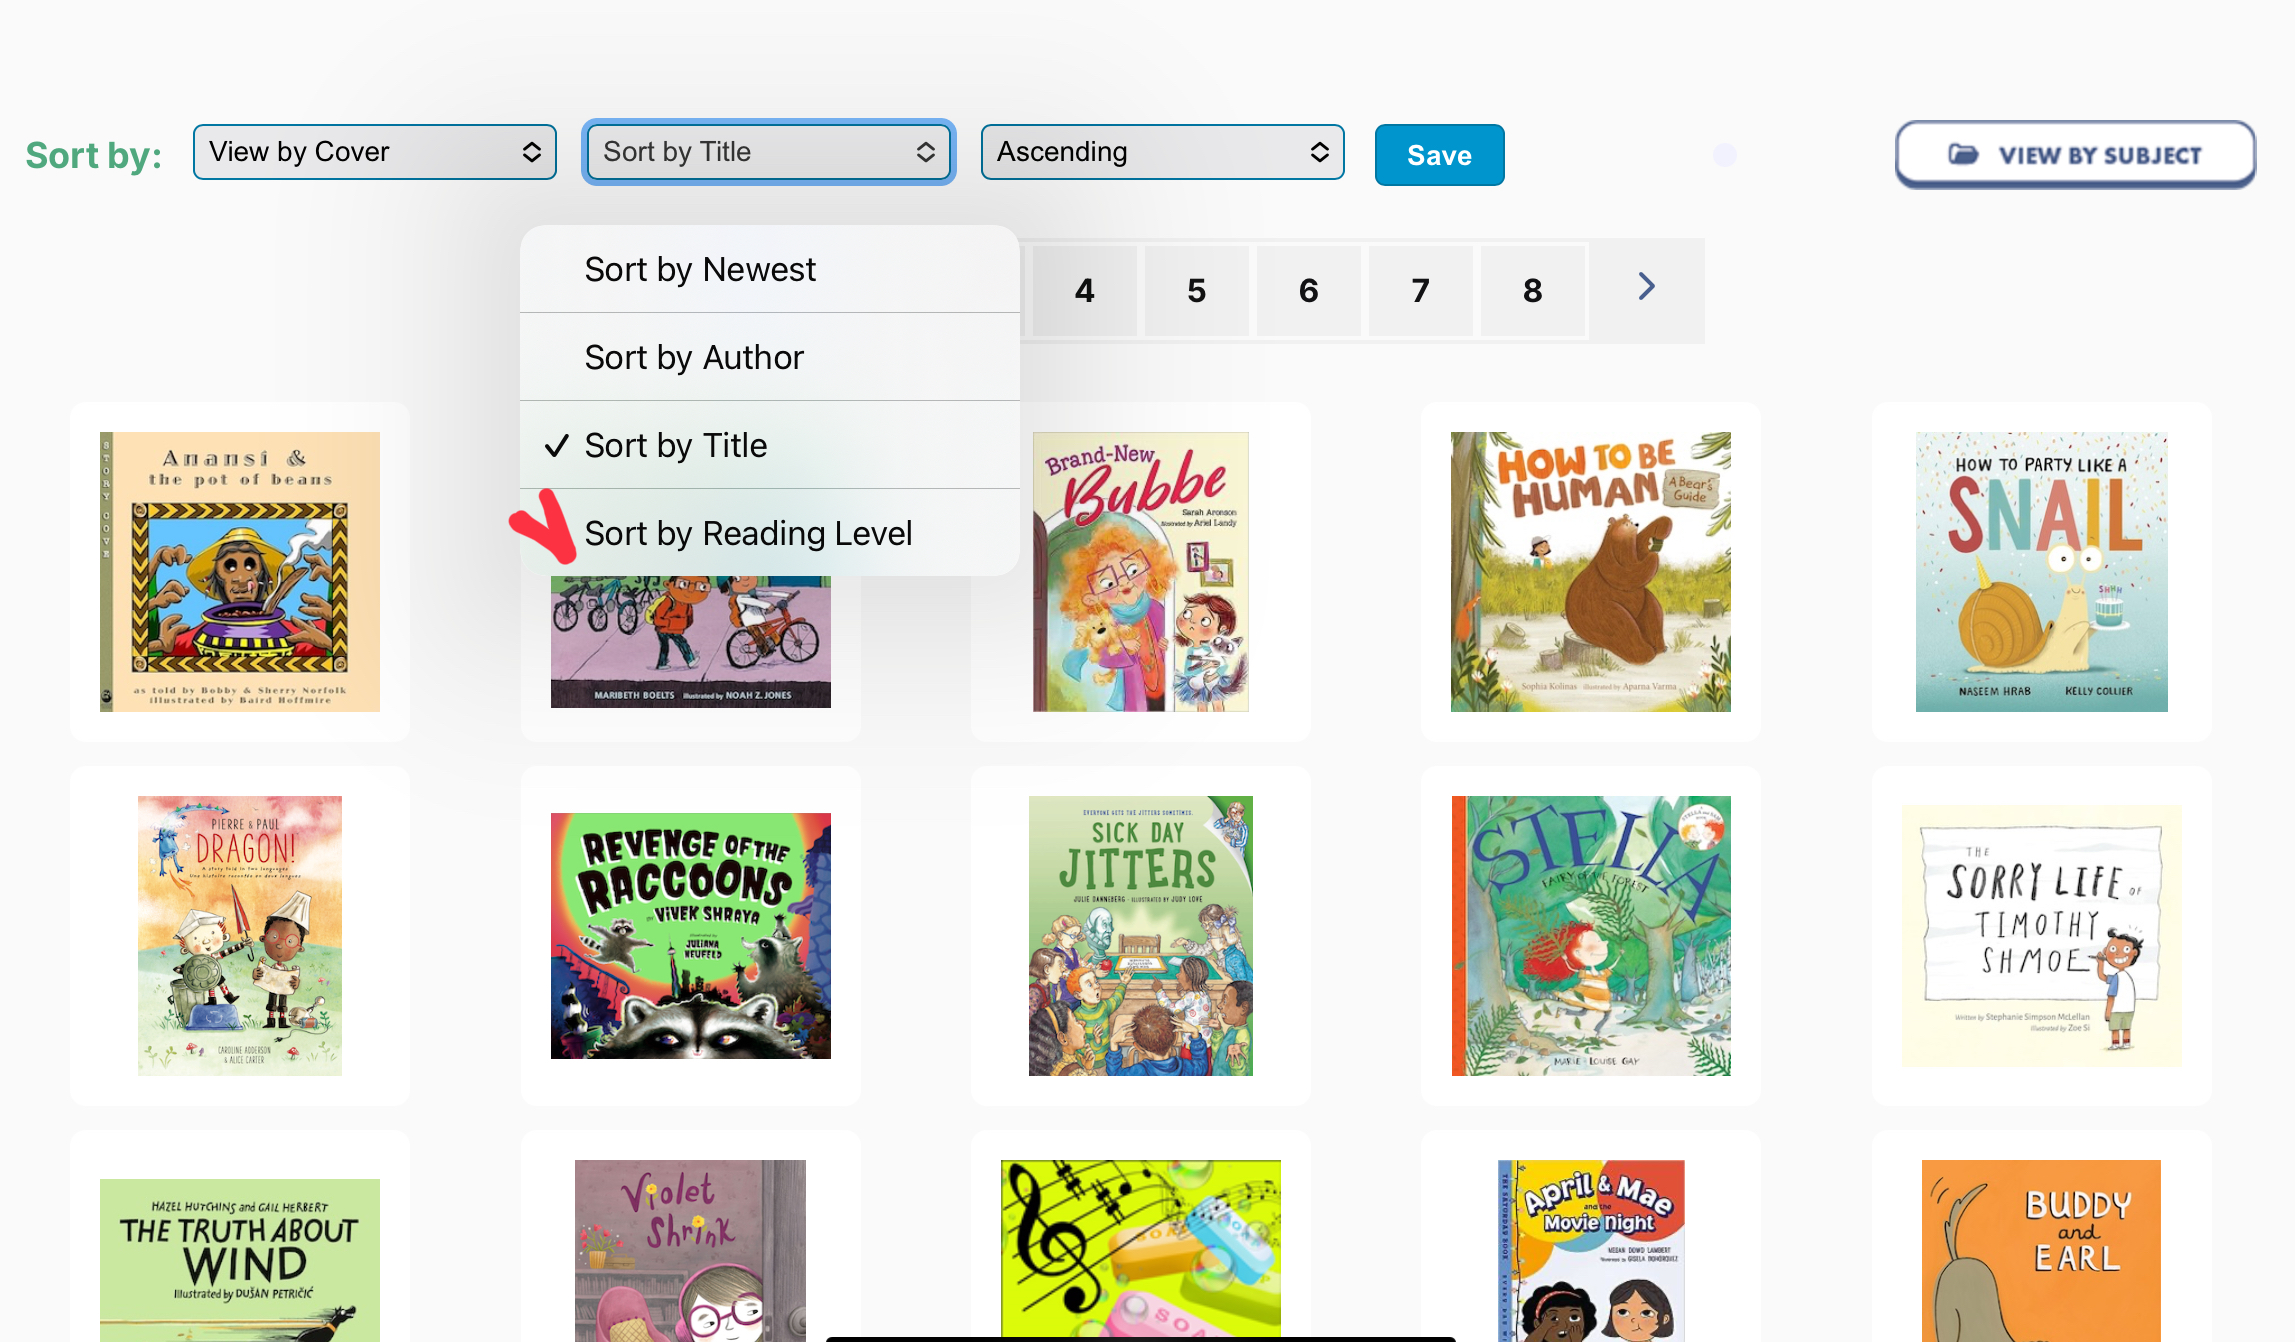Image resolution: width=2295 pixels, height=1342 pixels.
Task: Open the treble clef music book cover
Action: 1140,1248
